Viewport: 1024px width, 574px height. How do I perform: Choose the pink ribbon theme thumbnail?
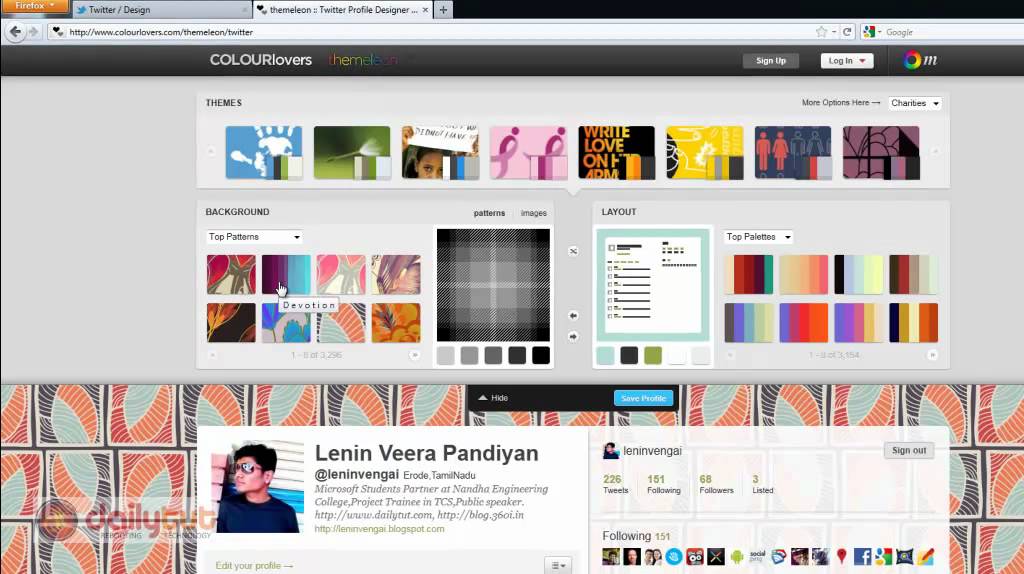528,152
